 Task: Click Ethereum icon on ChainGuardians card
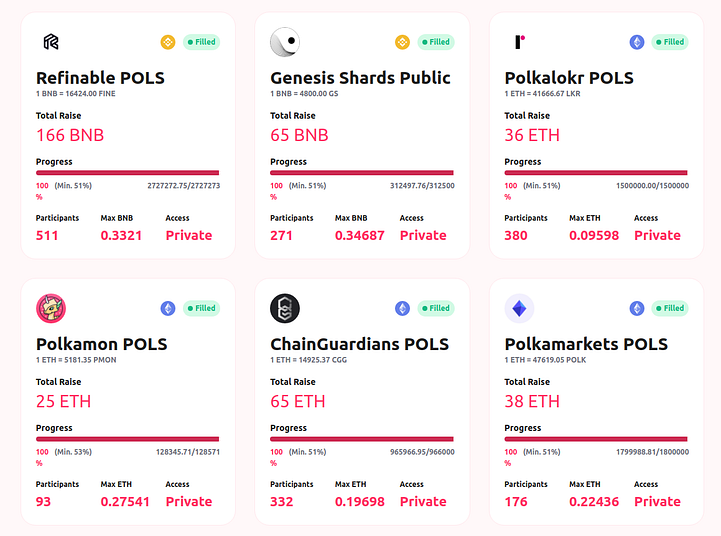pos(403,308)
